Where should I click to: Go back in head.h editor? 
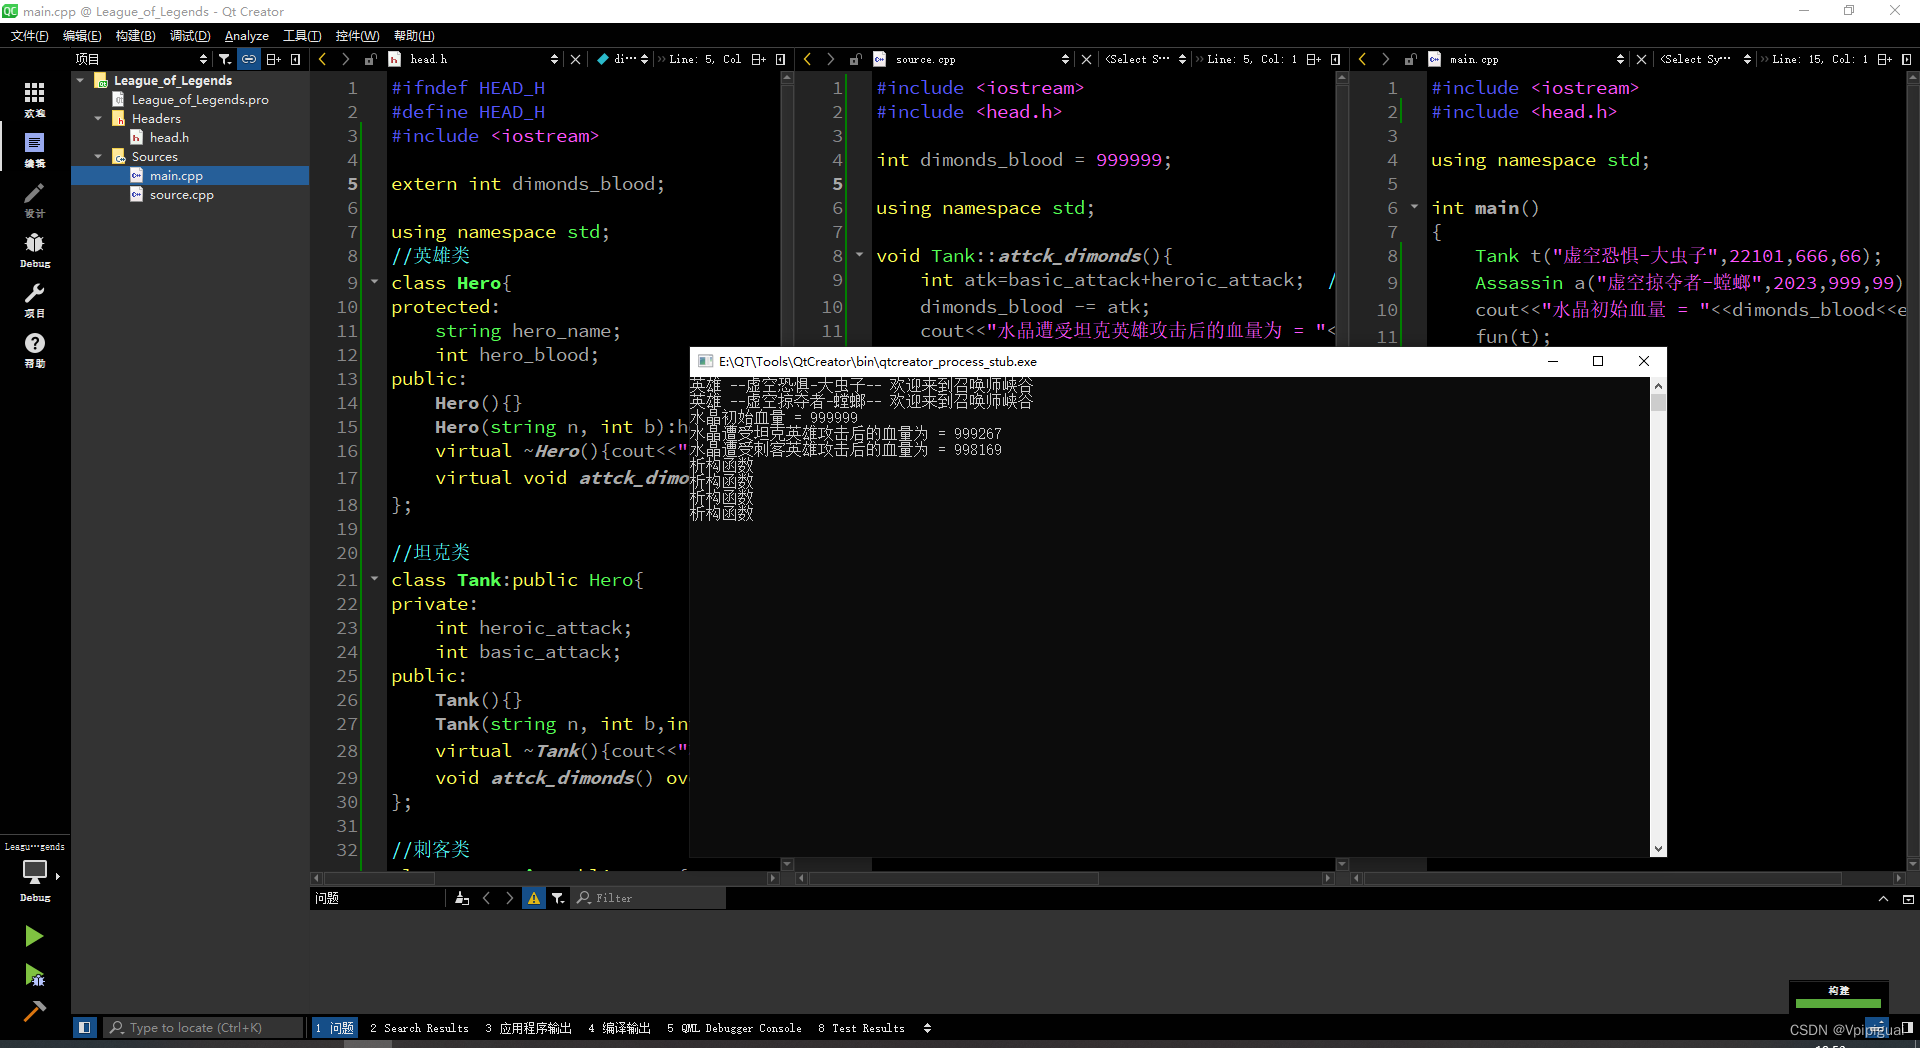point(322,59)
